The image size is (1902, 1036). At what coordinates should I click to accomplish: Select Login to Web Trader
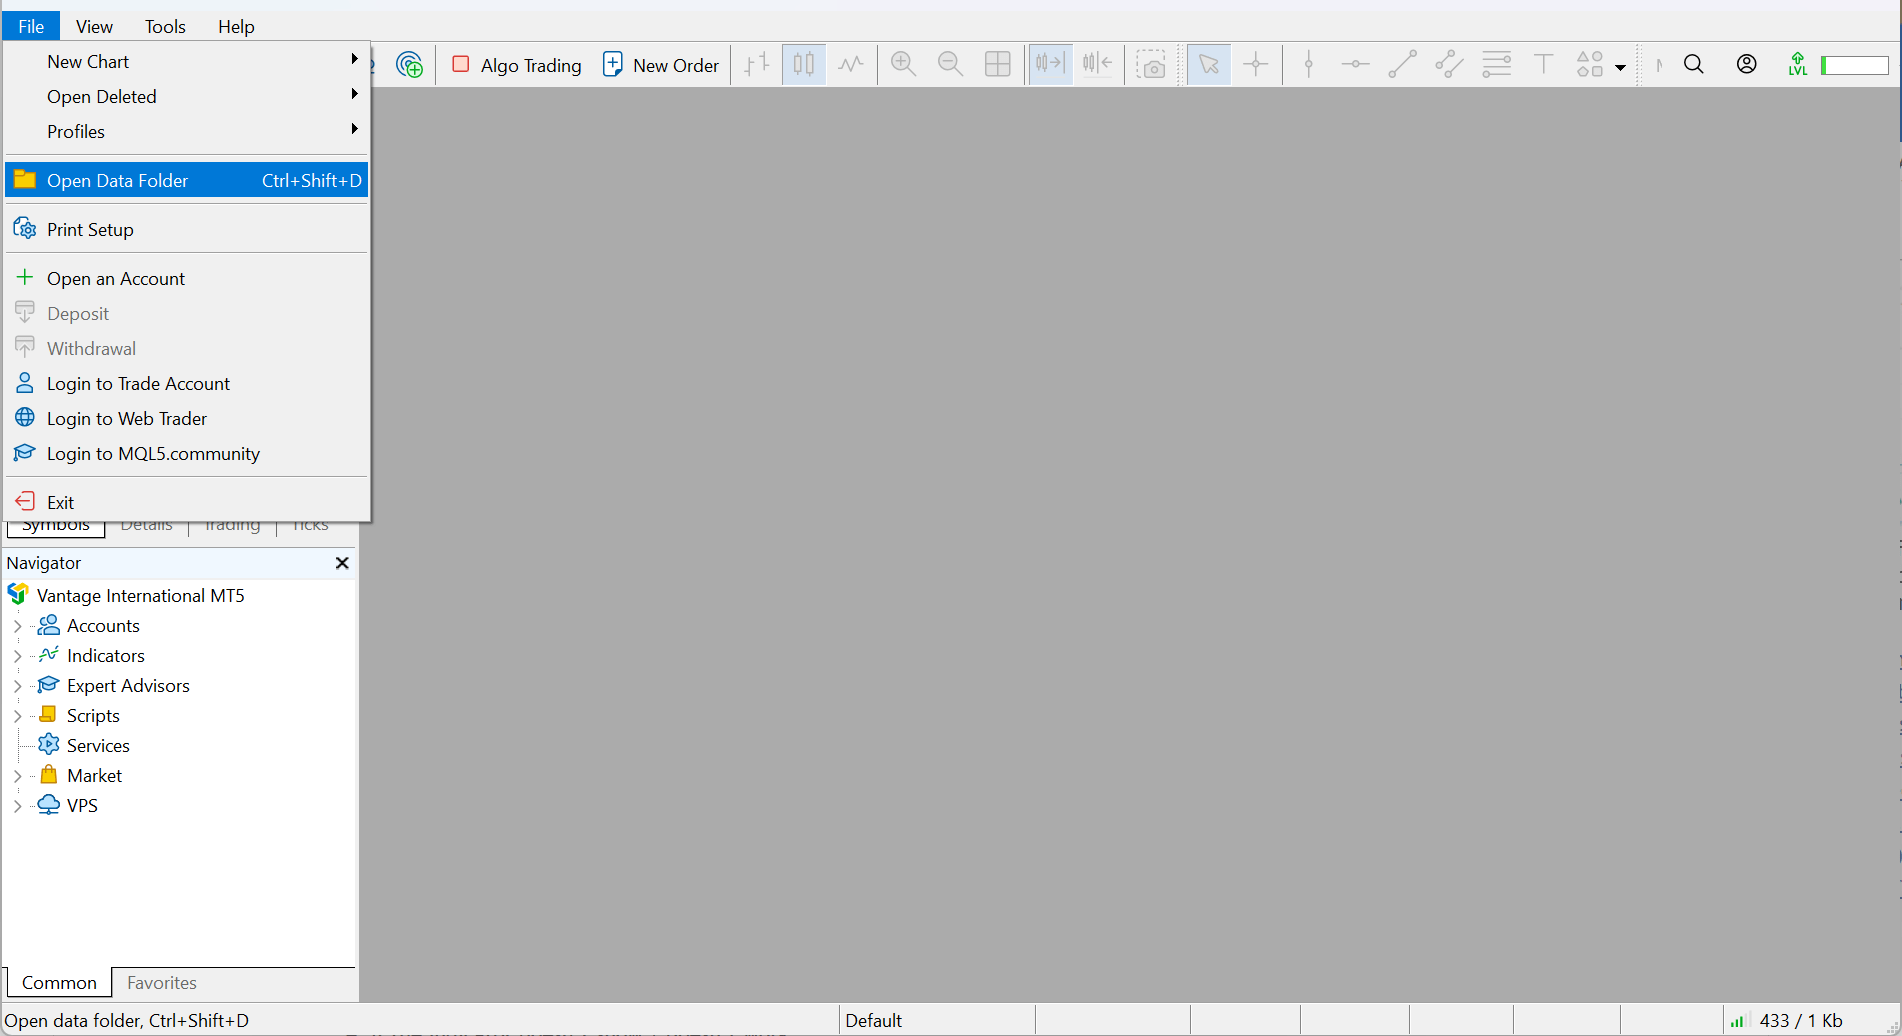tap(187, 419)
